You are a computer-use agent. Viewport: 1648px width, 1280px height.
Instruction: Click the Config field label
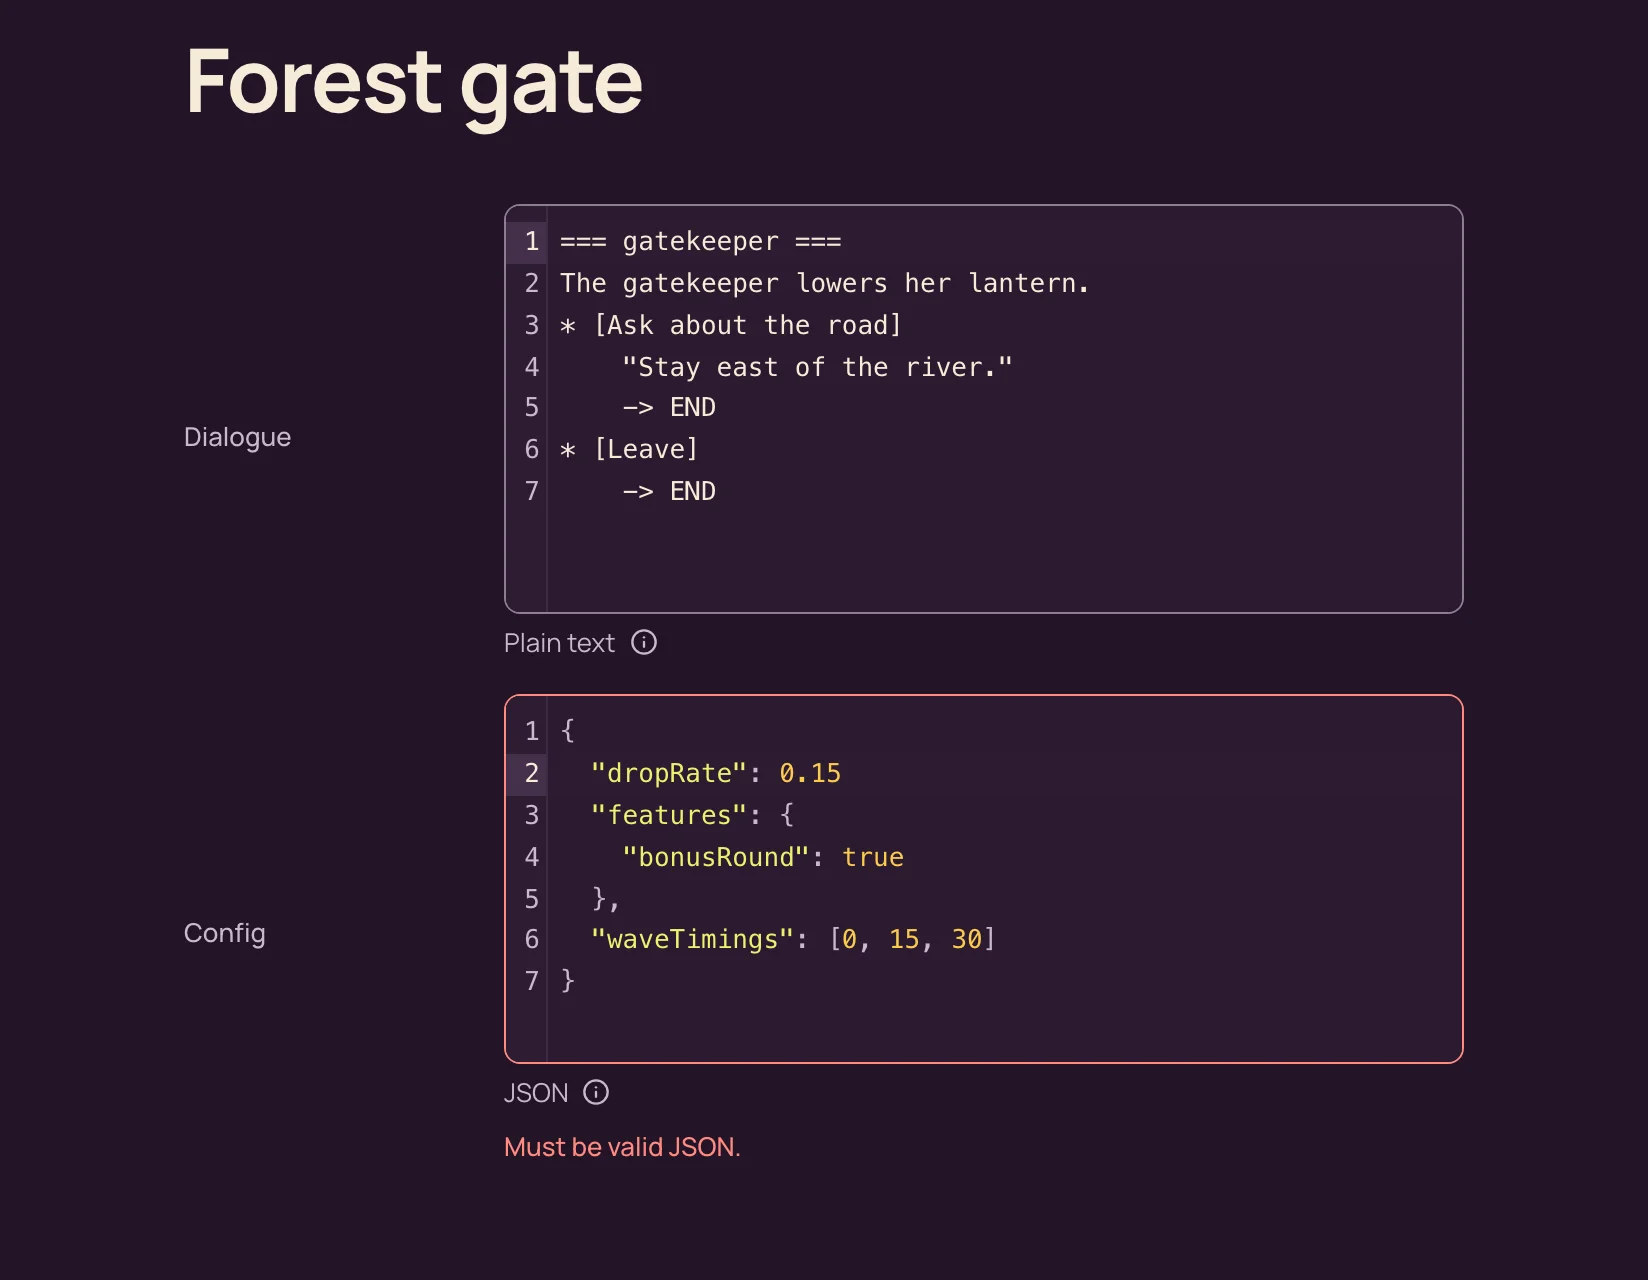pyautogui.click(x=224, y=933)
